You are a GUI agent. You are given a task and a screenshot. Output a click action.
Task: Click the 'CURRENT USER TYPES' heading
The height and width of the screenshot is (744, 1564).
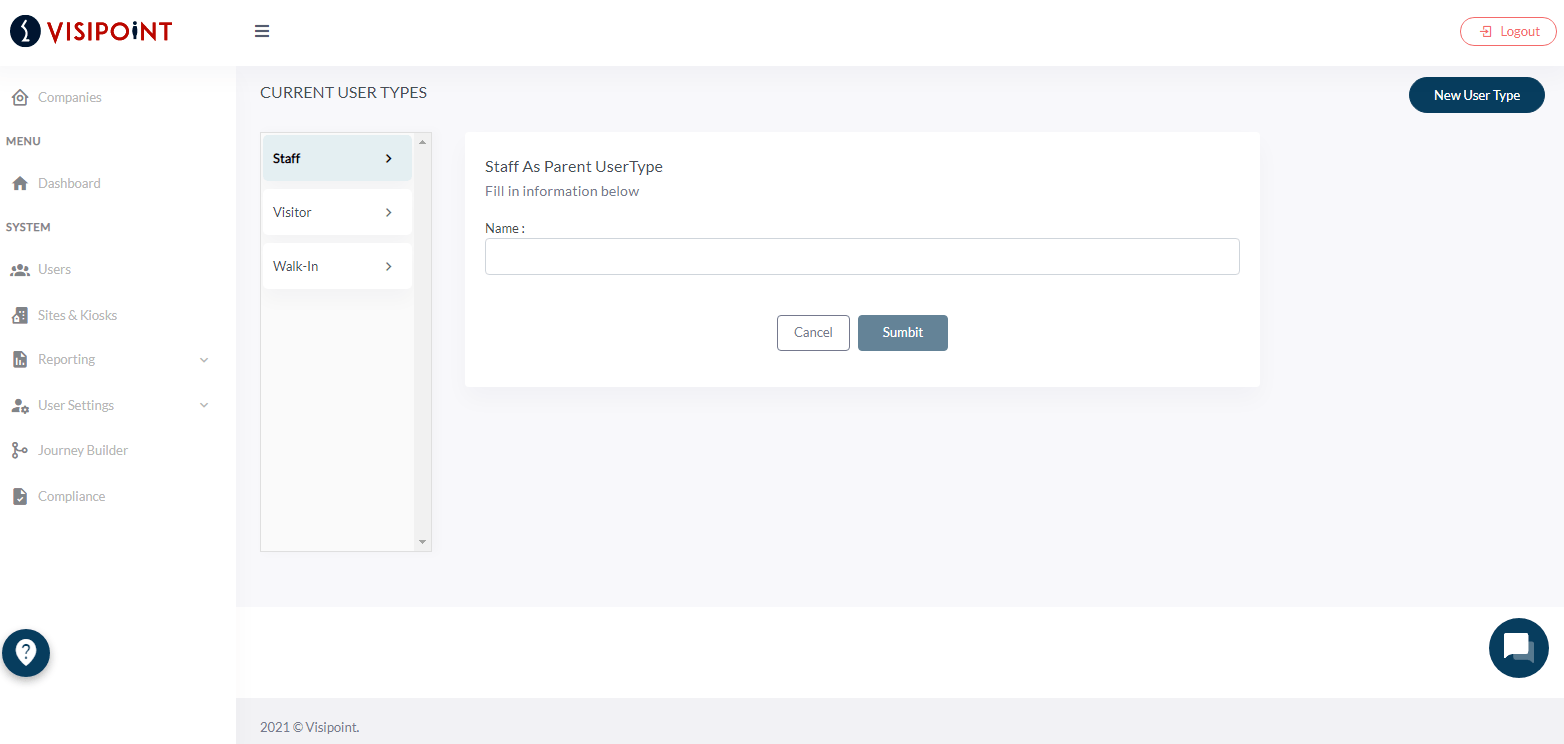coord(343,93)
